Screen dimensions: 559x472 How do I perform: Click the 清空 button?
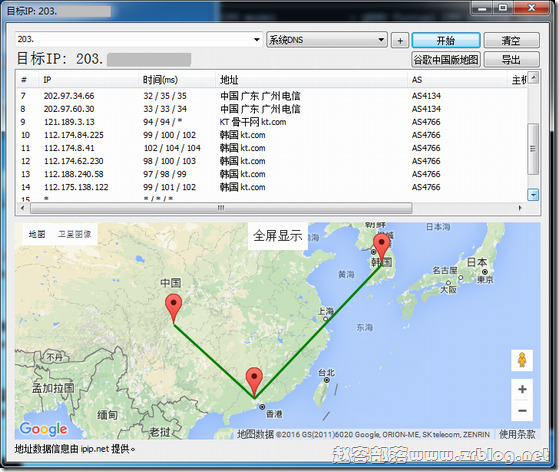511,40
